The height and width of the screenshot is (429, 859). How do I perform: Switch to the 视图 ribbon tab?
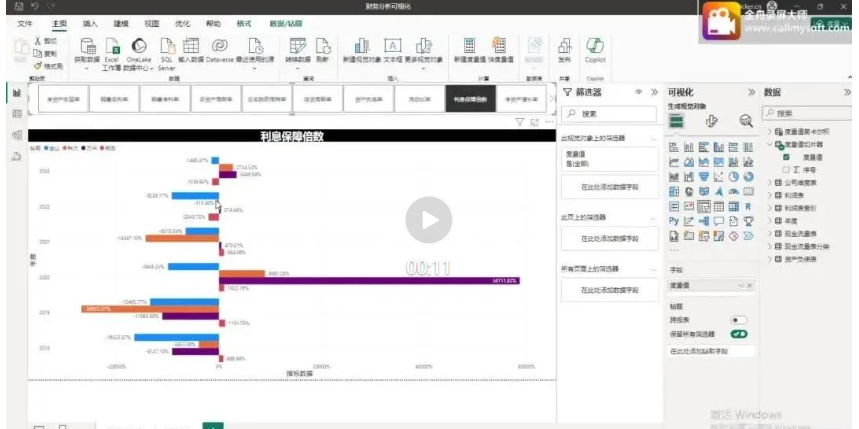coord(151,24)
